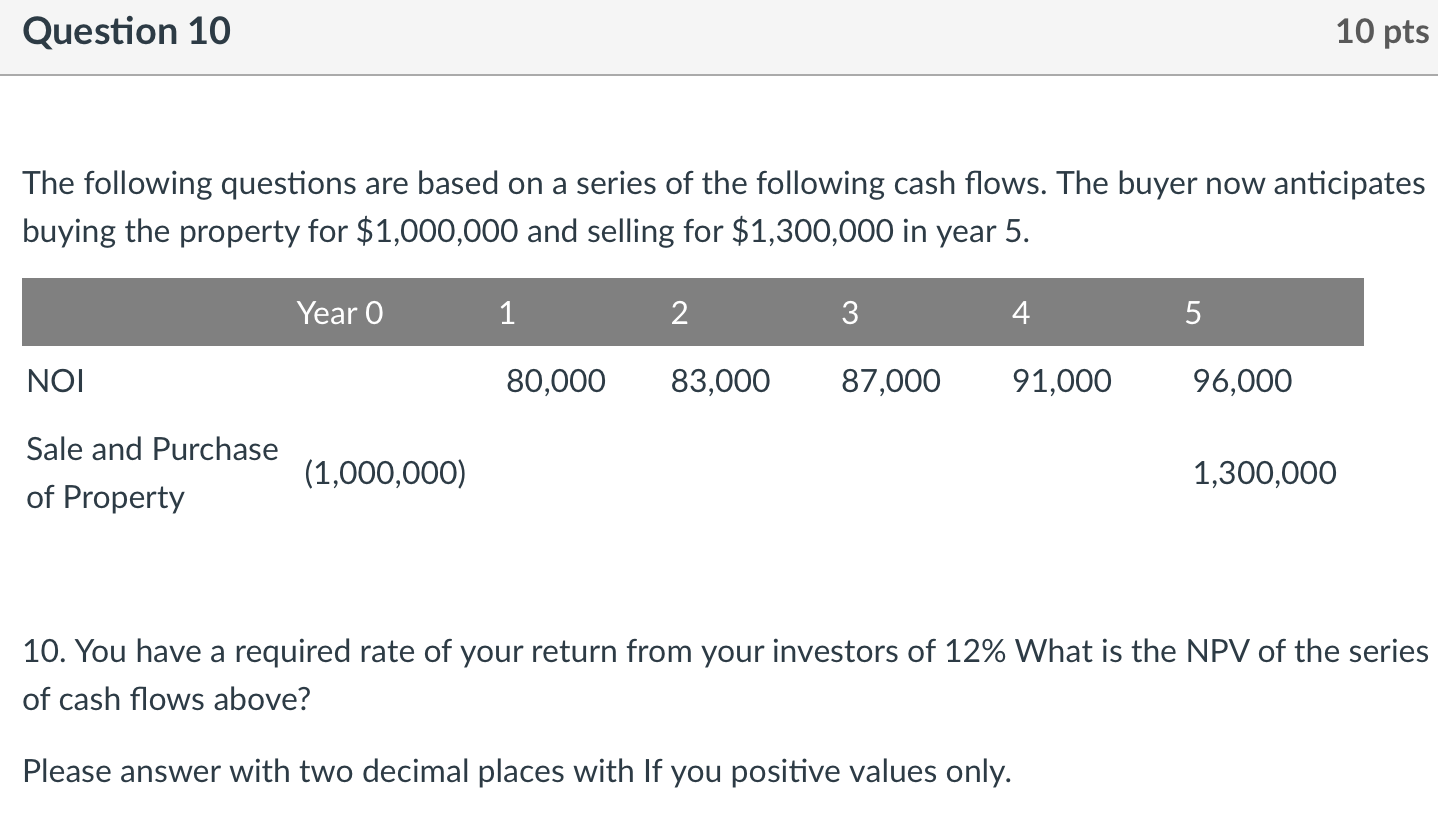The height and width of the screenshot is (820, 1438).
Task: Click the Sale and Purchase of Property label
Action: click(x=152, y=473)
